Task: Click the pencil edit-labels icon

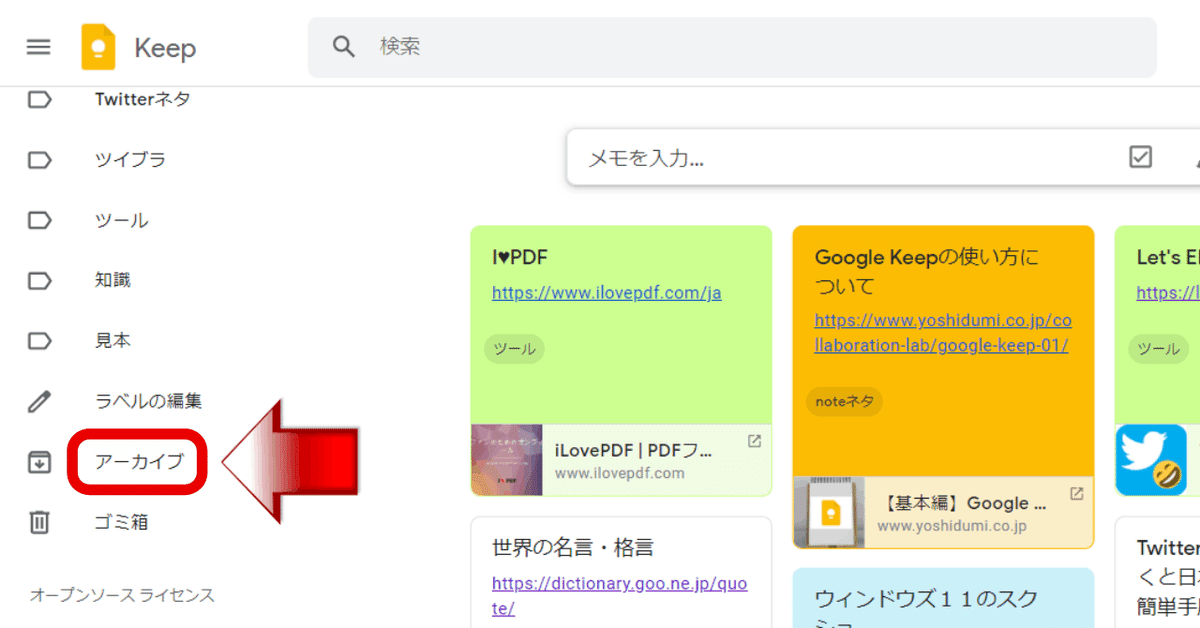Action: tap(39, 401)
